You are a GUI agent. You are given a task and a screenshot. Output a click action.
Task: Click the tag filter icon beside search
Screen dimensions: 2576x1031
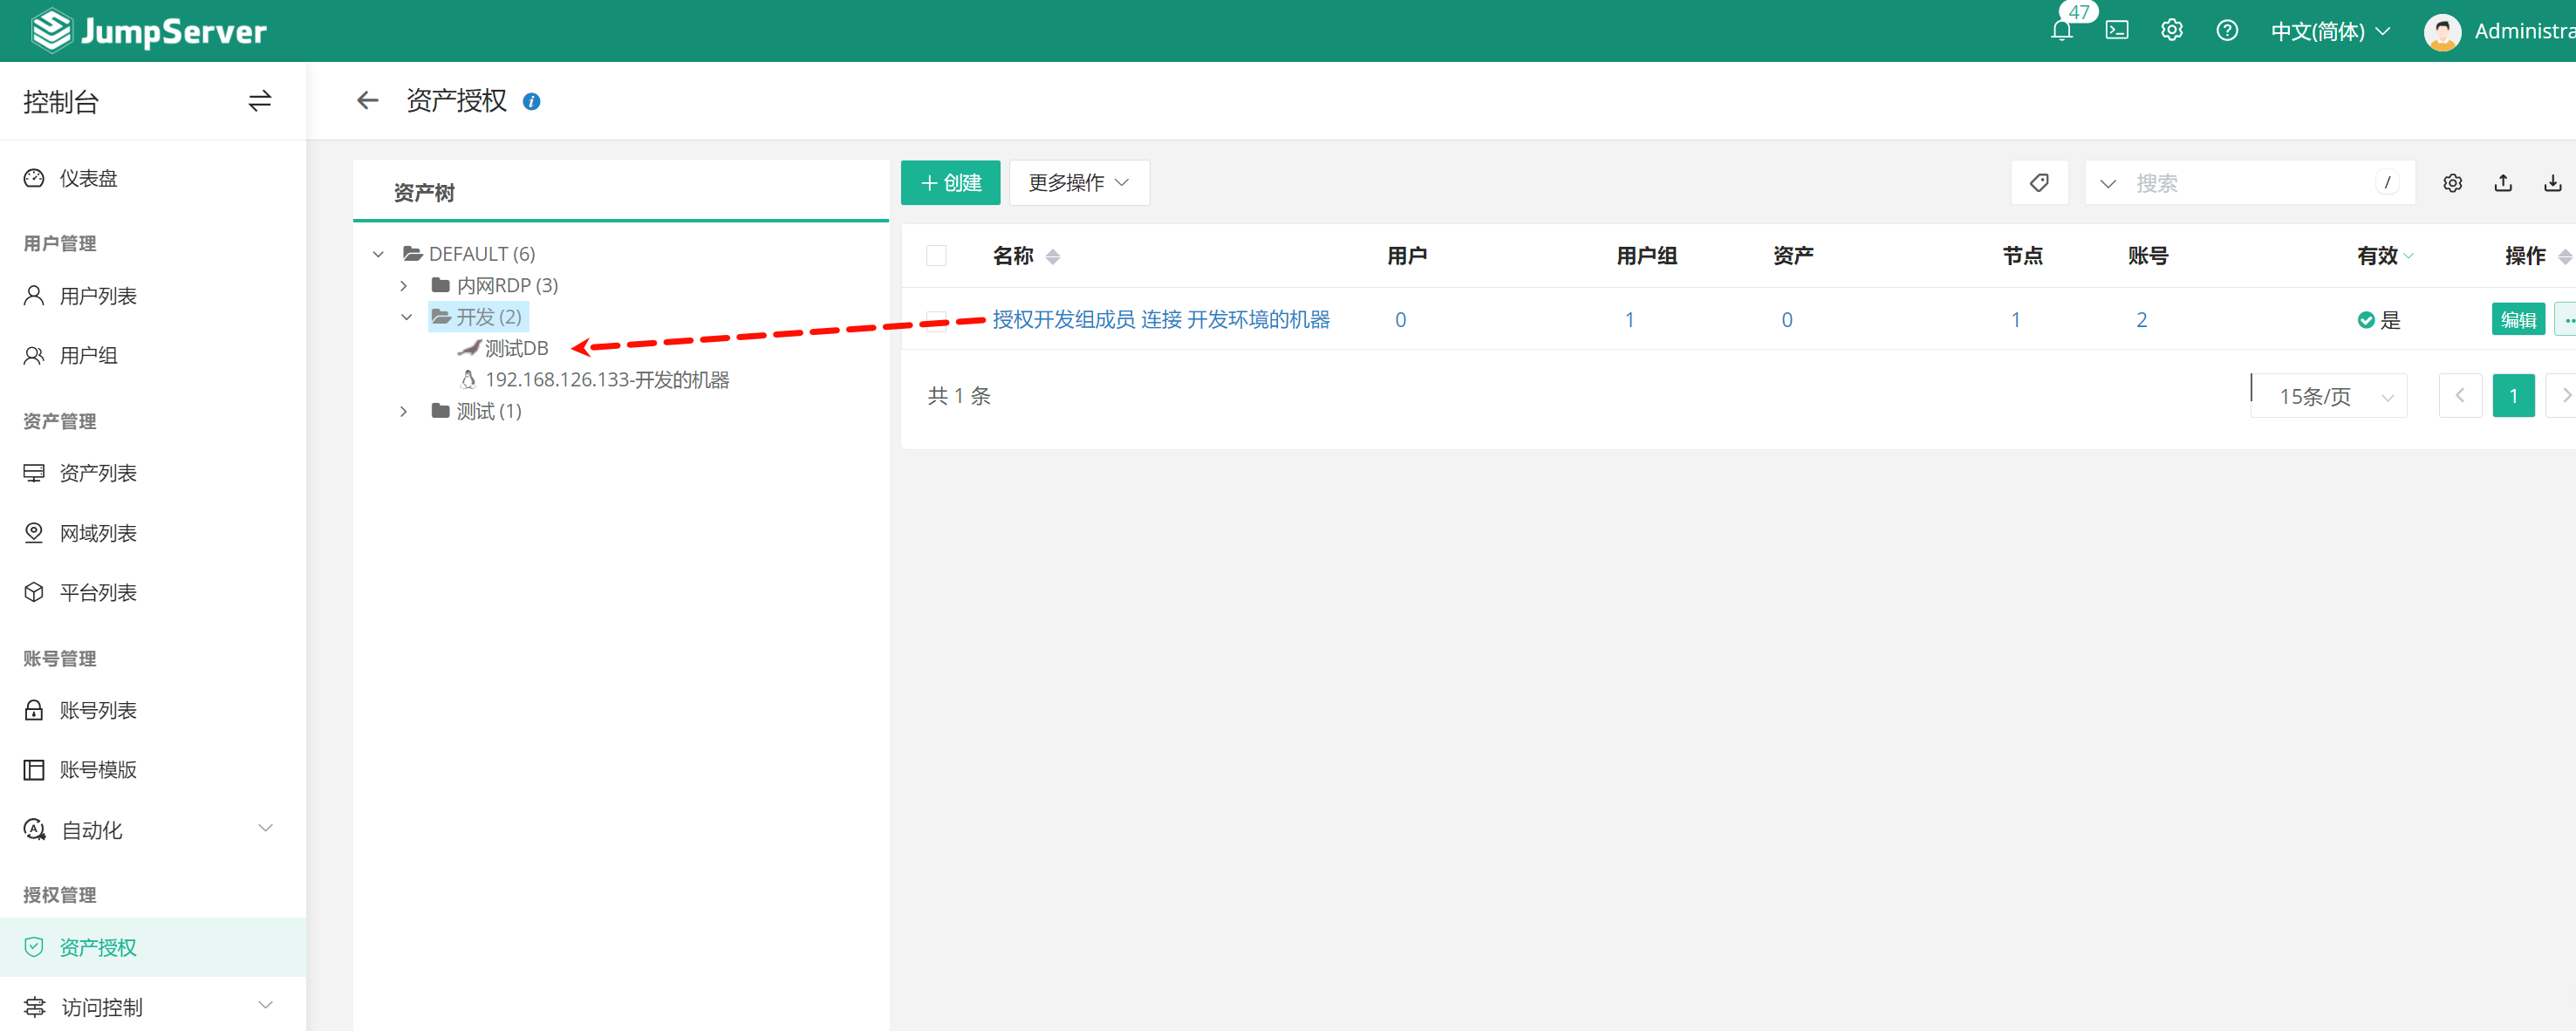coord(2039,183)
